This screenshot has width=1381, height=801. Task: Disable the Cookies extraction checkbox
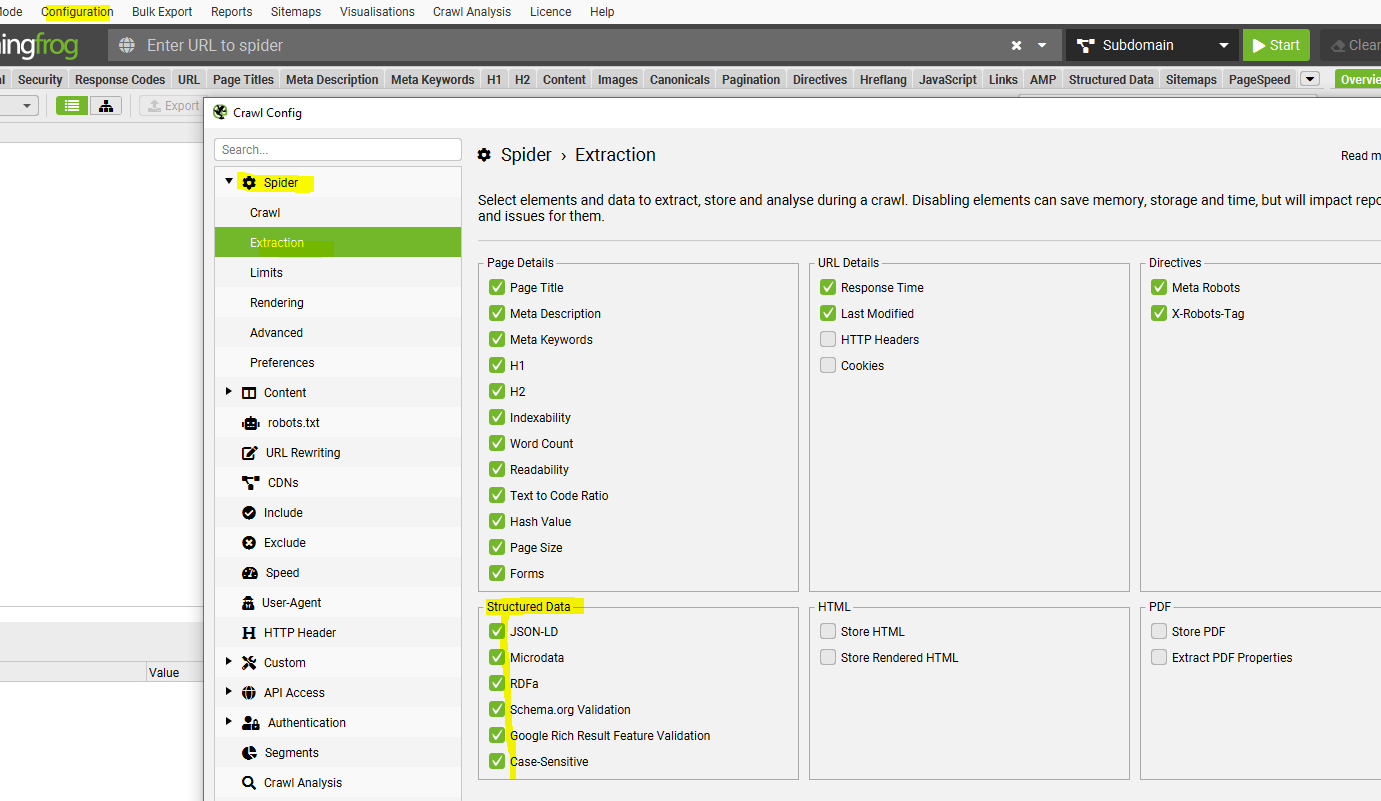click(x=828, y=365)
